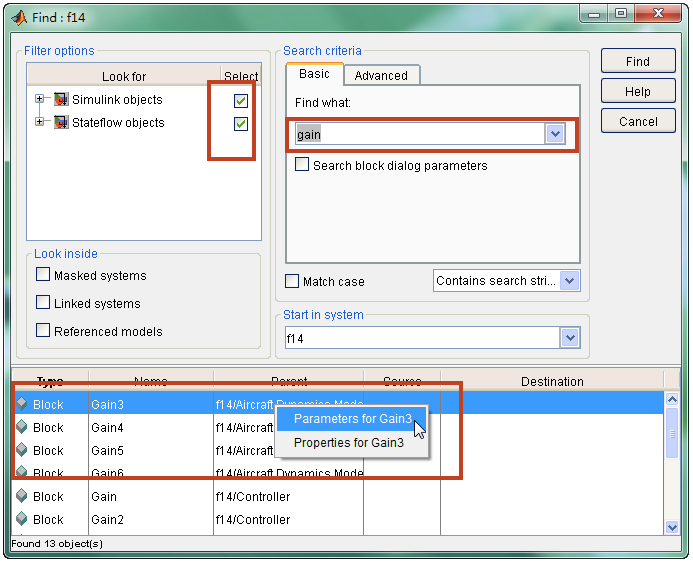Choose Properties for Gain3 menu item

(x=352, y=443)
